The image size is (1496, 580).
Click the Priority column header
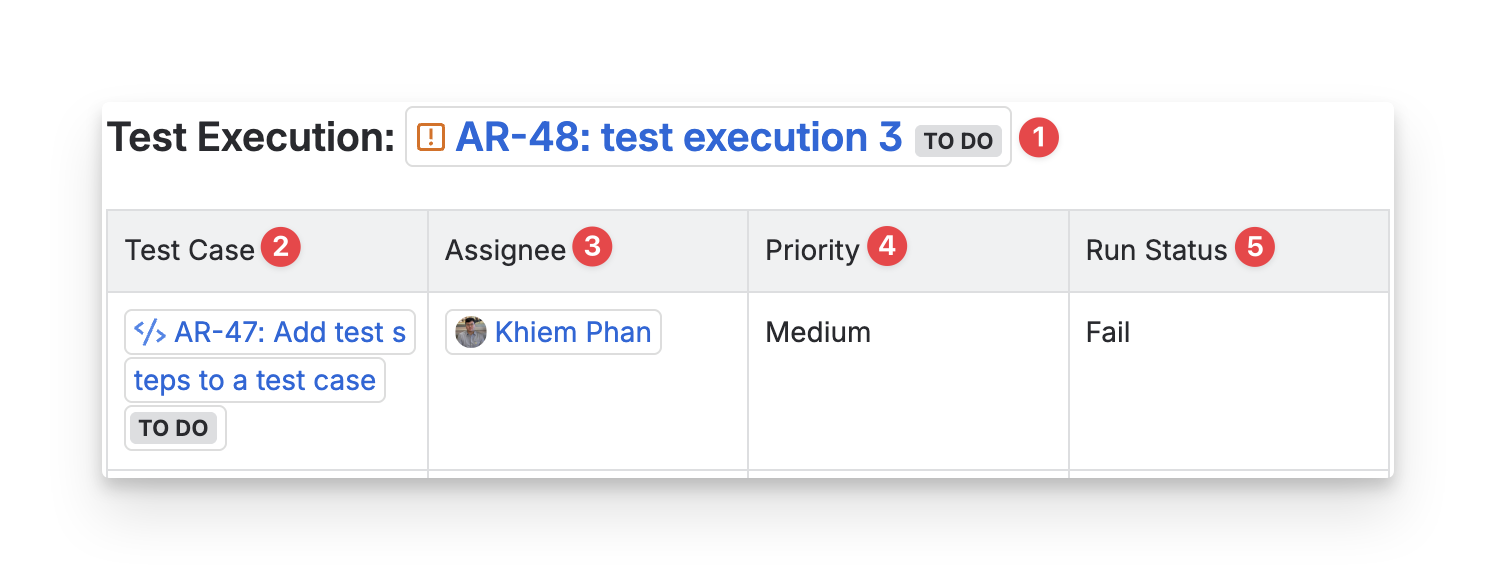(x=812, y=250)
